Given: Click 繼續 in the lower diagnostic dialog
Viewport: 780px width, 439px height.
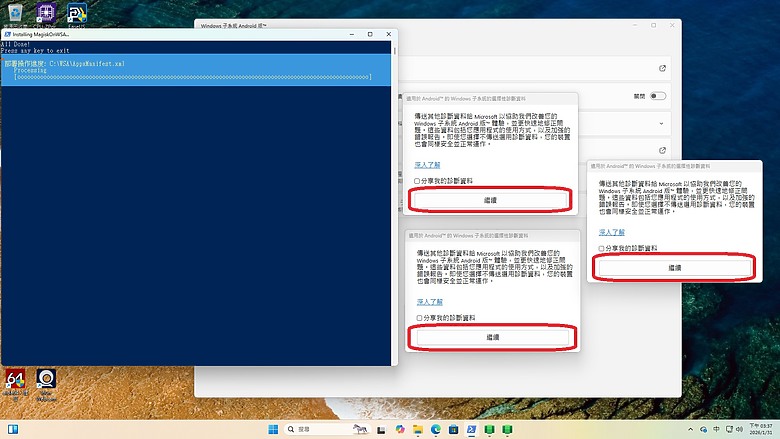Looking at the screenshot, I should tap(492, 337).
